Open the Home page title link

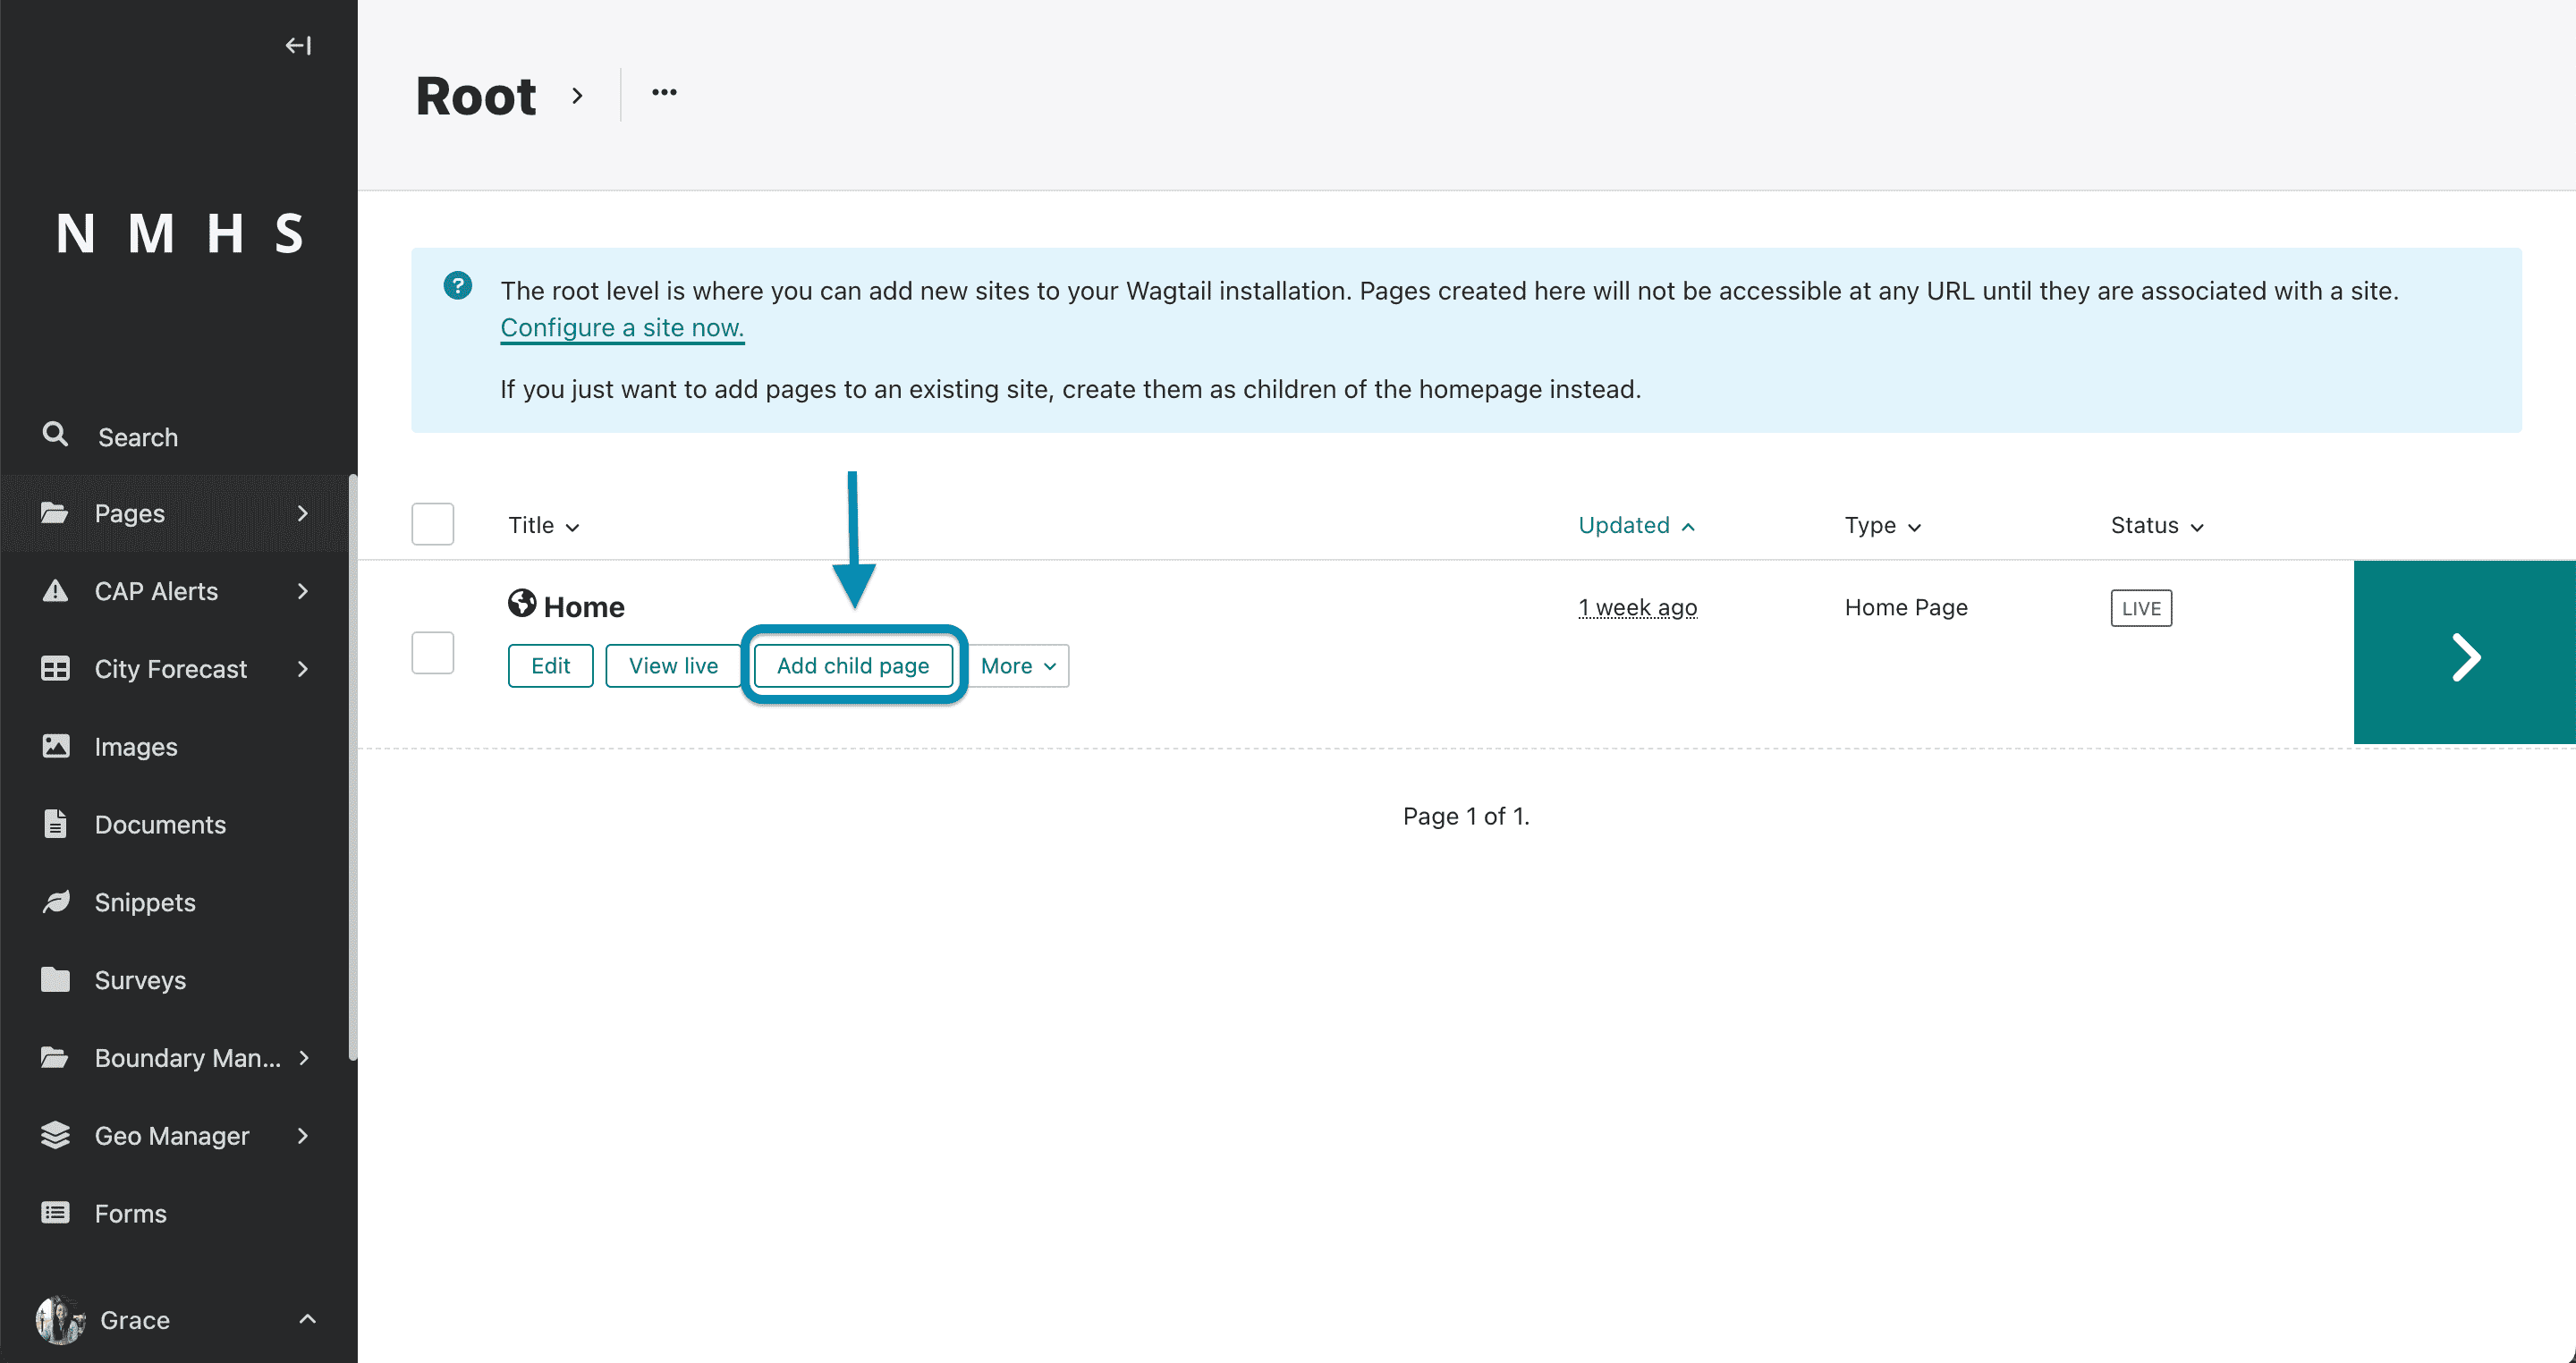coord(584,606)
